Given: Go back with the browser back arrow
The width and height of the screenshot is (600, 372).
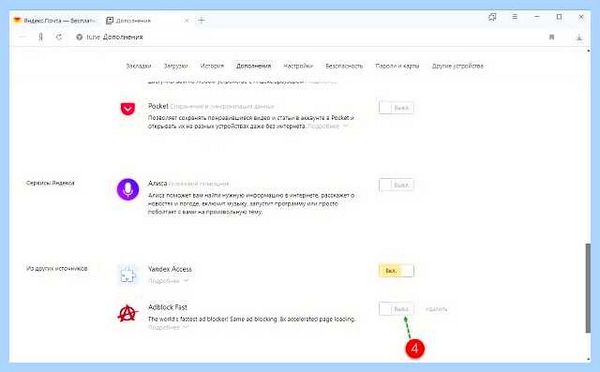Looking at the screenshot, I should pyautogui.click(x=22, y=37).
